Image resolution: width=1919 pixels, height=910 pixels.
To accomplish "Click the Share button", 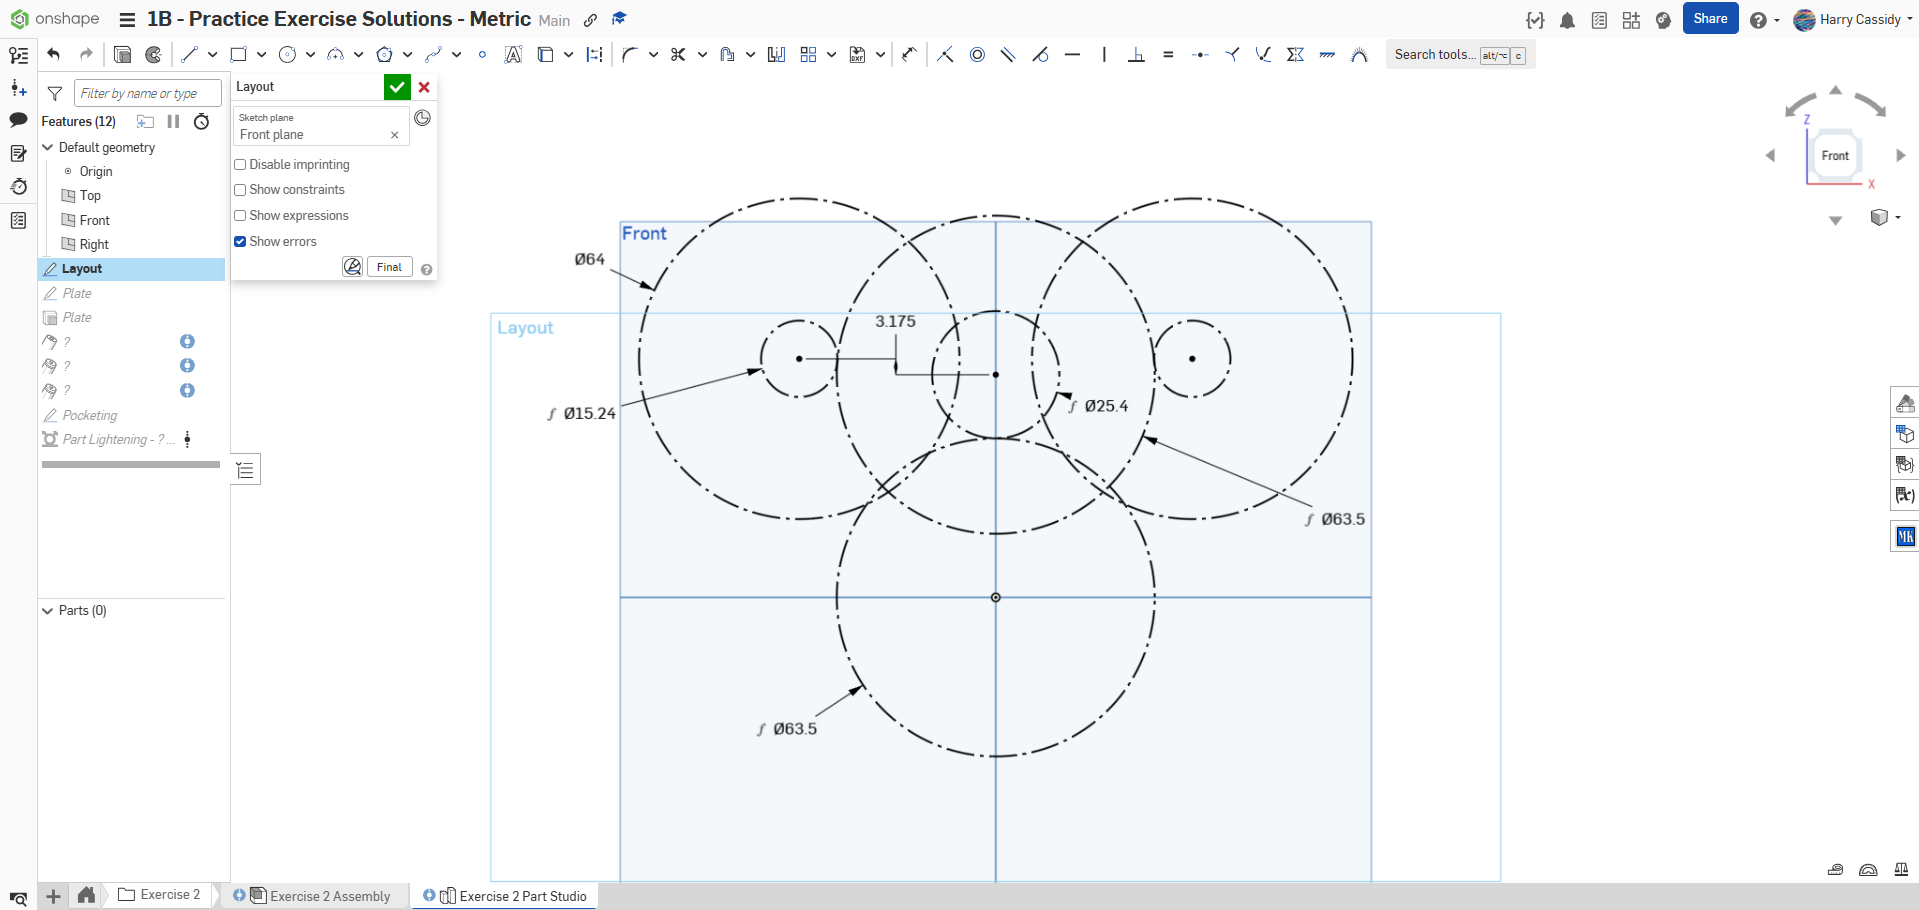I will 1710,19.
